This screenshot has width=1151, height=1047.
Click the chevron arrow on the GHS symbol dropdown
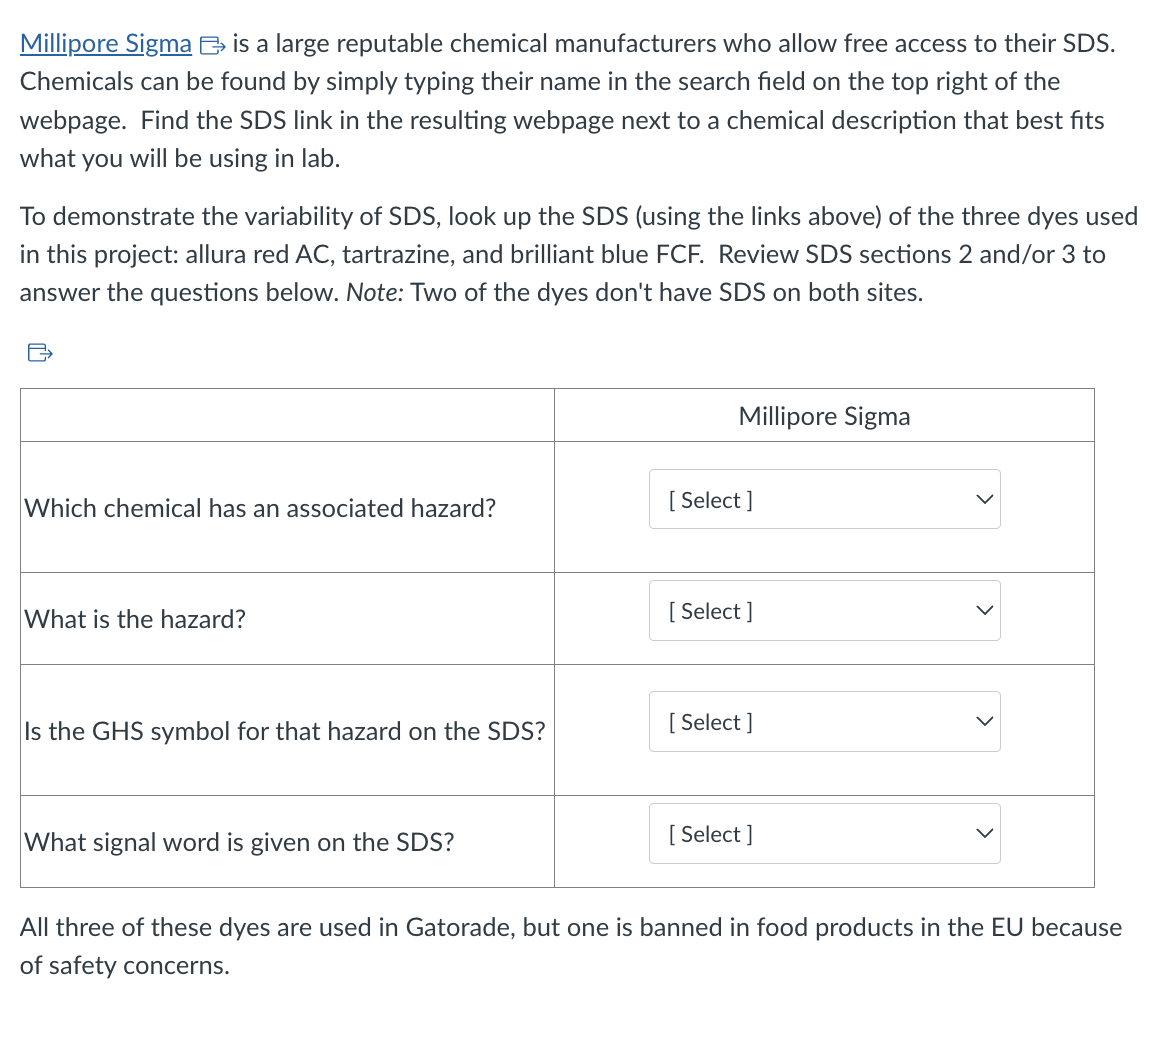(x=984, y=722)
